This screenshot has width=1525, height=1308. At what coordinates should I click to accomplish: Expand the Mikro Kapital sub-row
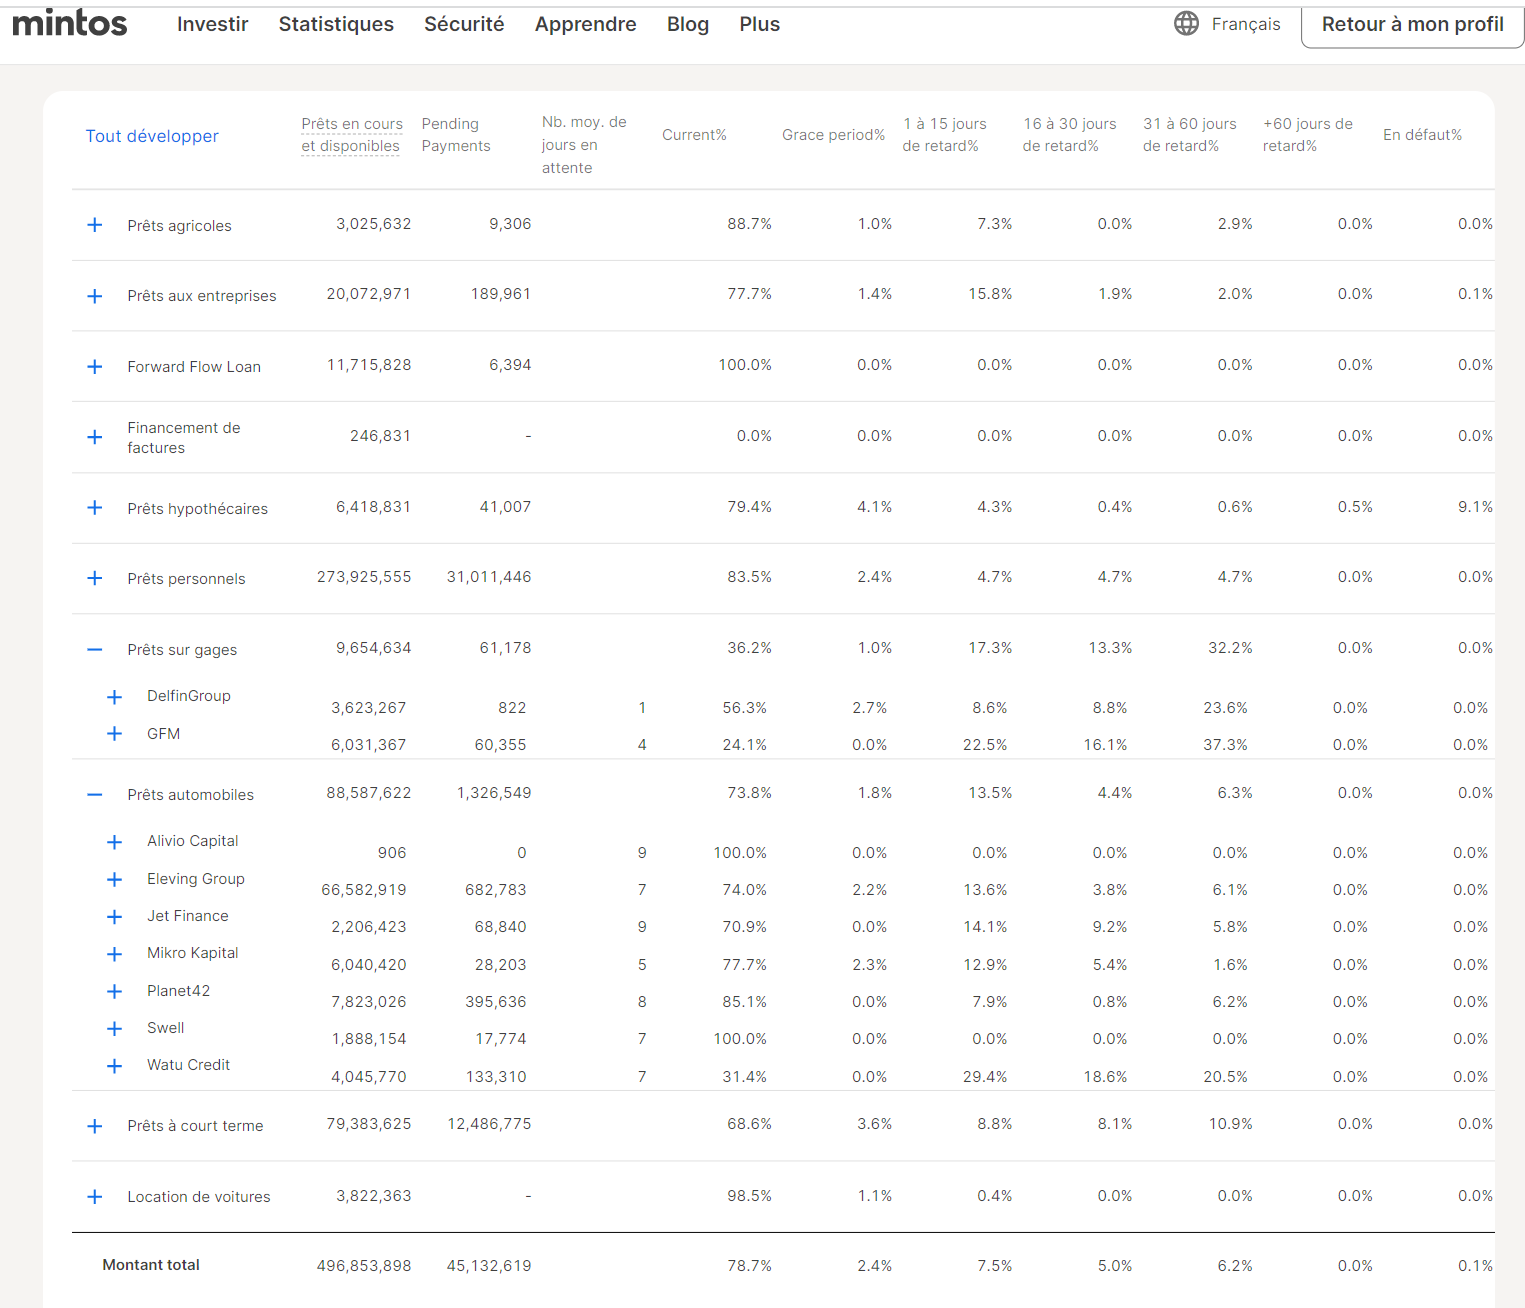(x=114, y=954)
